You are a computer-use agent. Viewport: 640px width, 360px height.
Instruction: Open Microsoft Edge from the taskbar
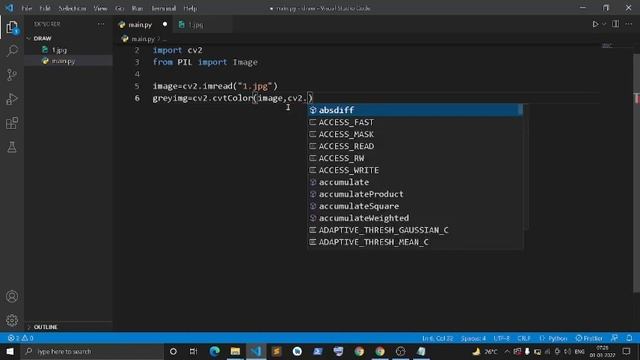(215, 351)
